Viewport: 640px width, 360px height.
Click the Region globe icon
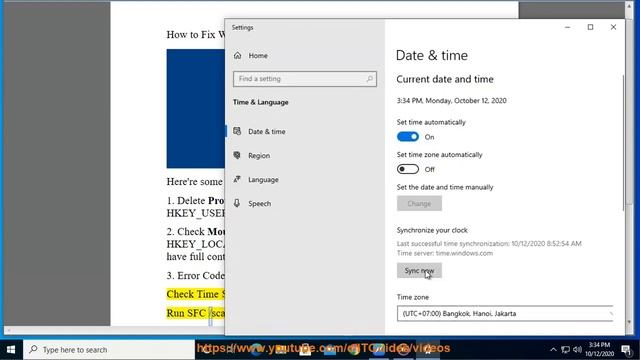pos(237,155)
